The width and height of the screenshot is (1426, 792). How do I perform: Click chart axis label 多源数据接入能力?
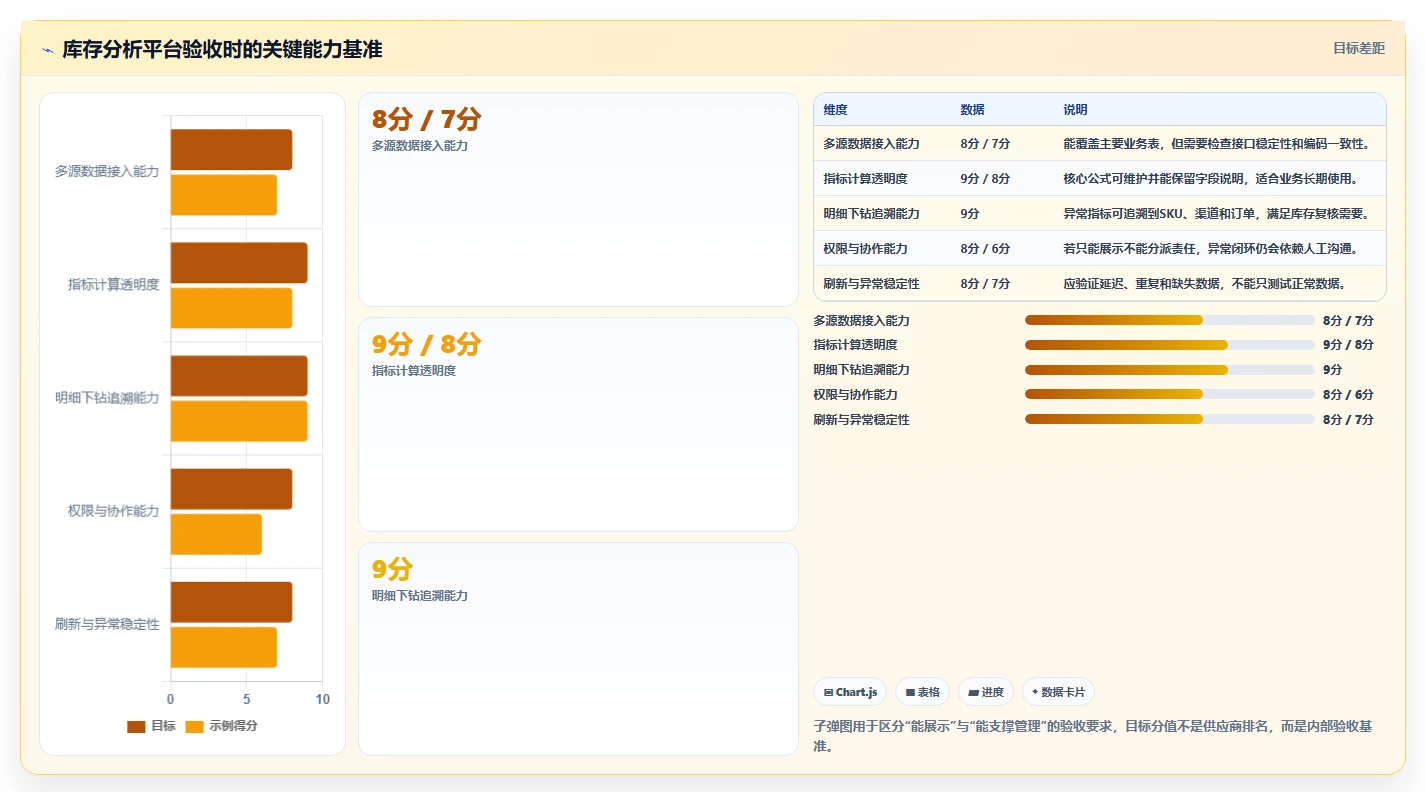107,172
